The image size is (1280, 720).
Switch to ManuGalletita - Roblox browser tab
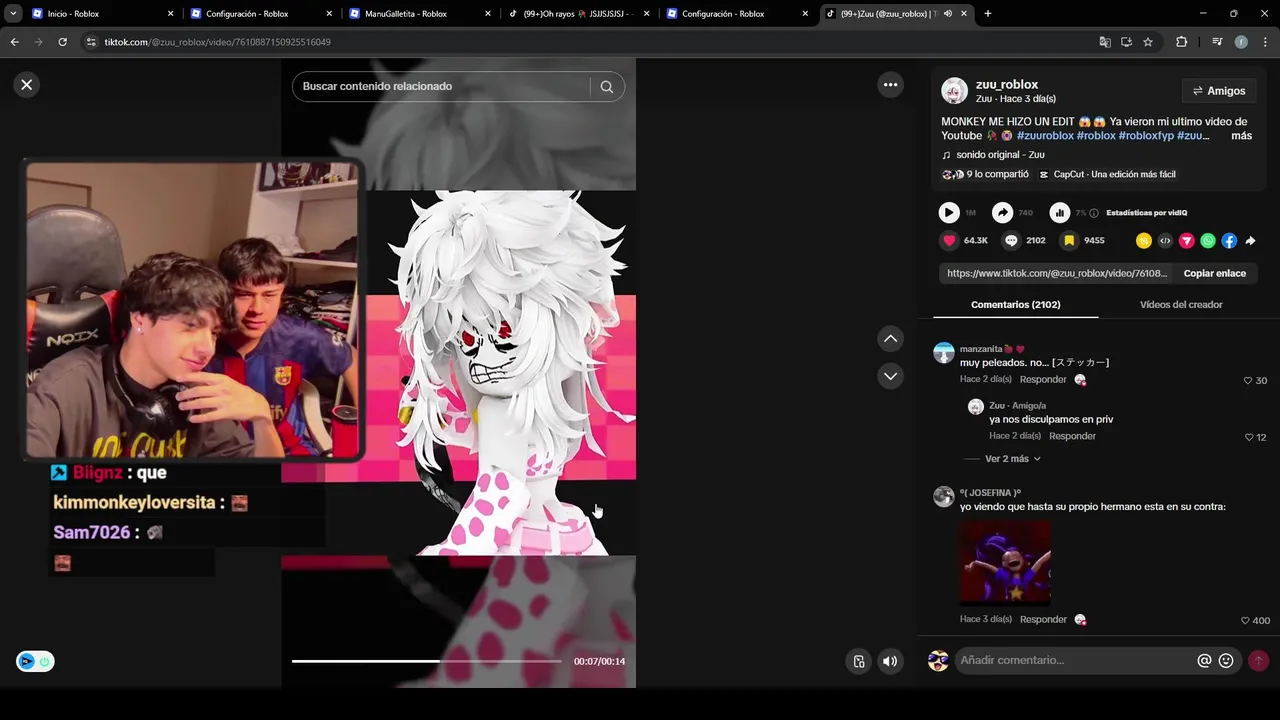[418, 14]
